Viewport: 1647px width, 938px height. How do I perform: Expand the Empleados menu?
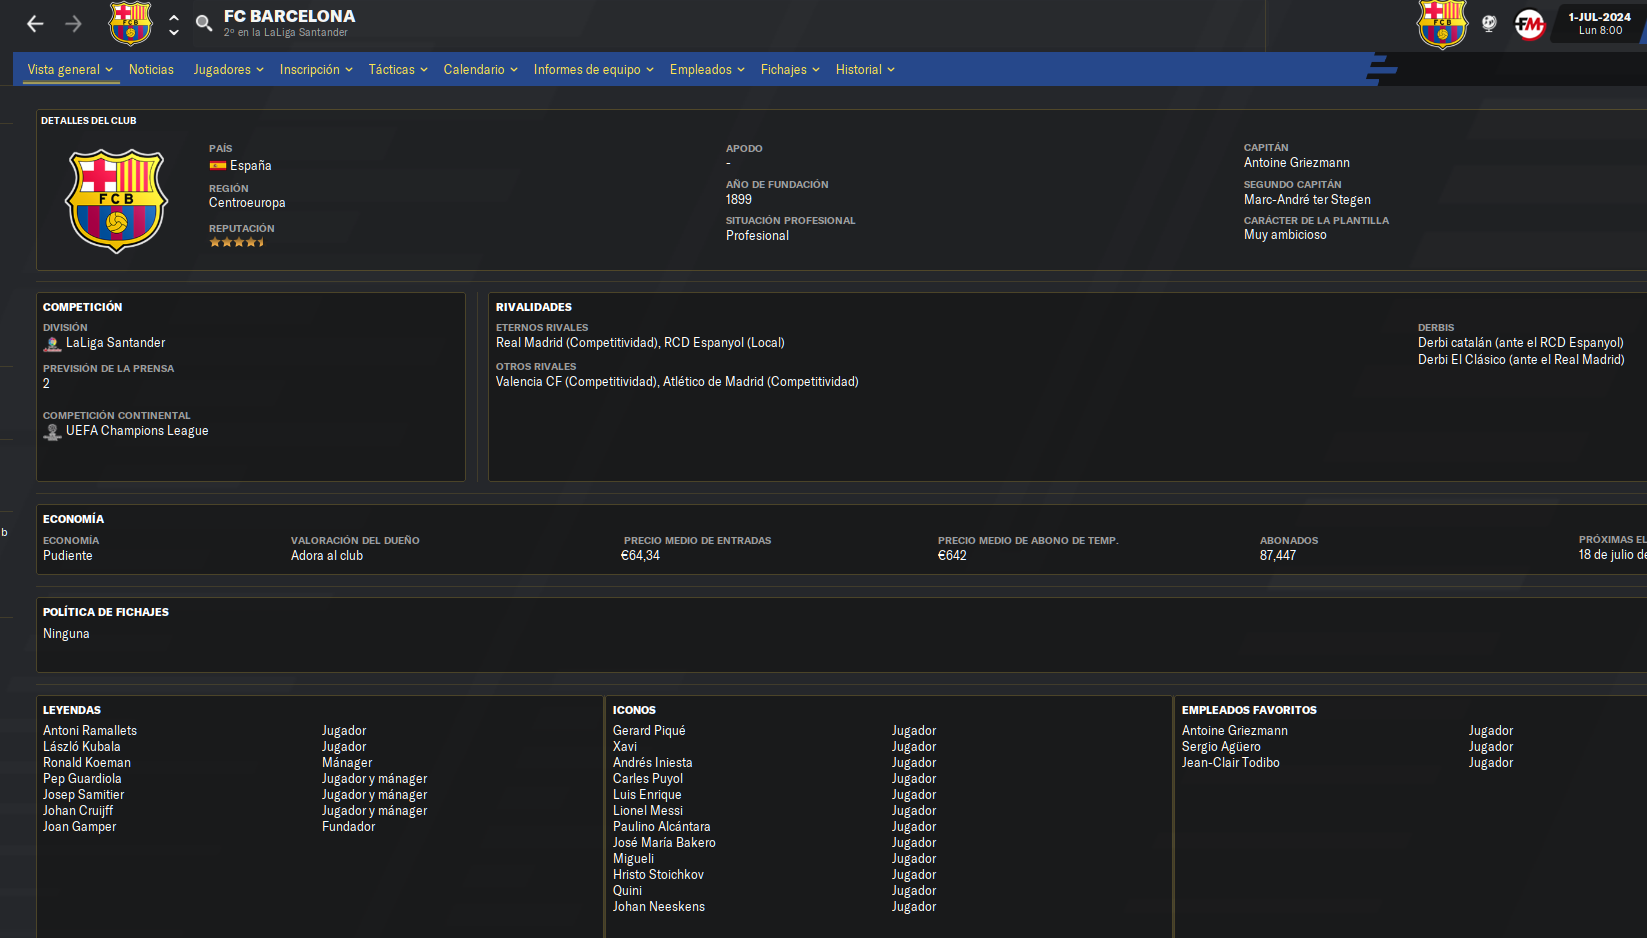click(707, 69)
